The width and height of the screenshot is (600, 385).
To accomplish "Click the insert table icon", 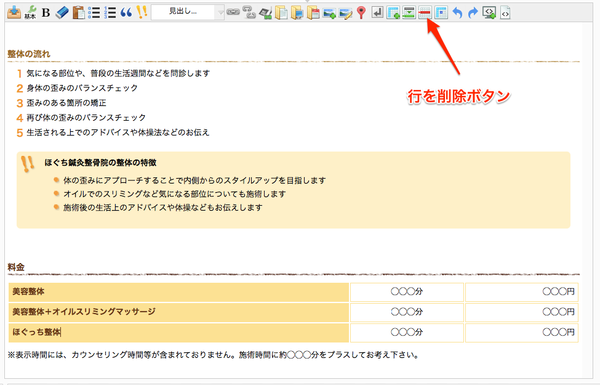I will tap(393, 13).
